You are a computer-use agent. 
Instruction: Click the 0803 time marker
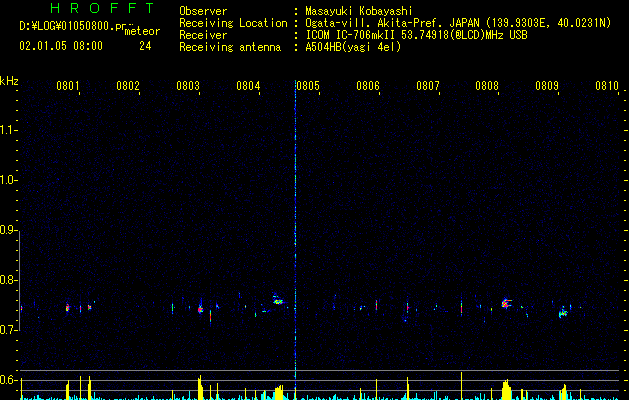click(187, 86)
